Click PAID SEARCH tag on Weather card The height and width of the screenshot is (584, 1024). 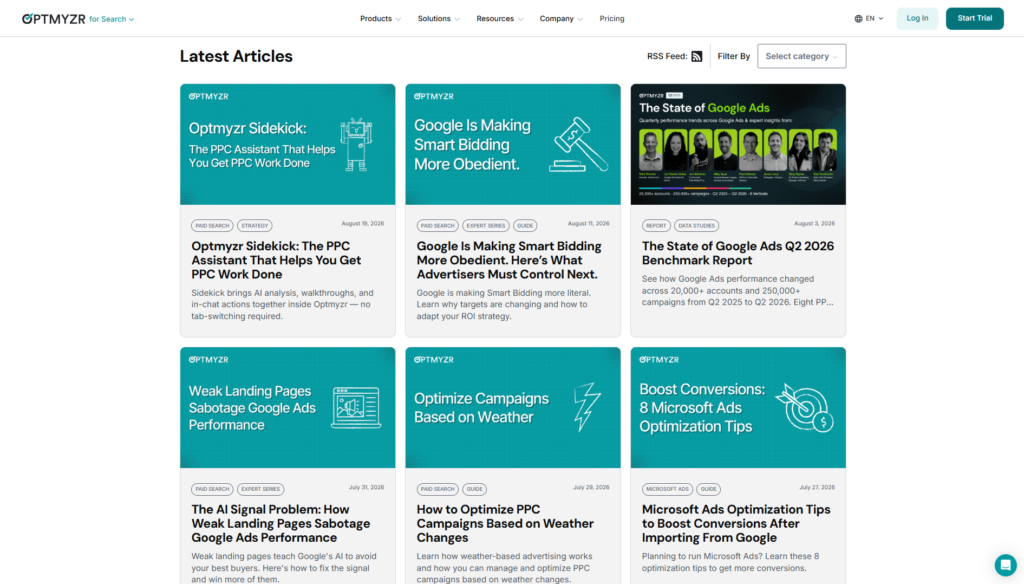(438, 489)
